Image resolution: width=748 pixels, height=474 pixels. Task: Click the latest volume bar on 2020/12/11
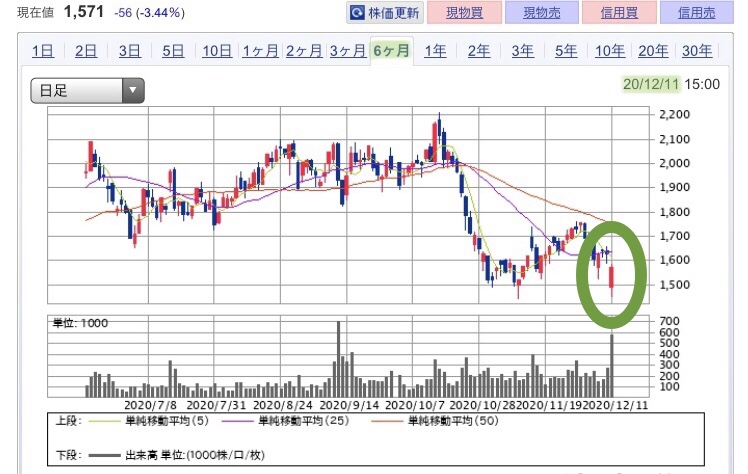(x=612, y=366)
